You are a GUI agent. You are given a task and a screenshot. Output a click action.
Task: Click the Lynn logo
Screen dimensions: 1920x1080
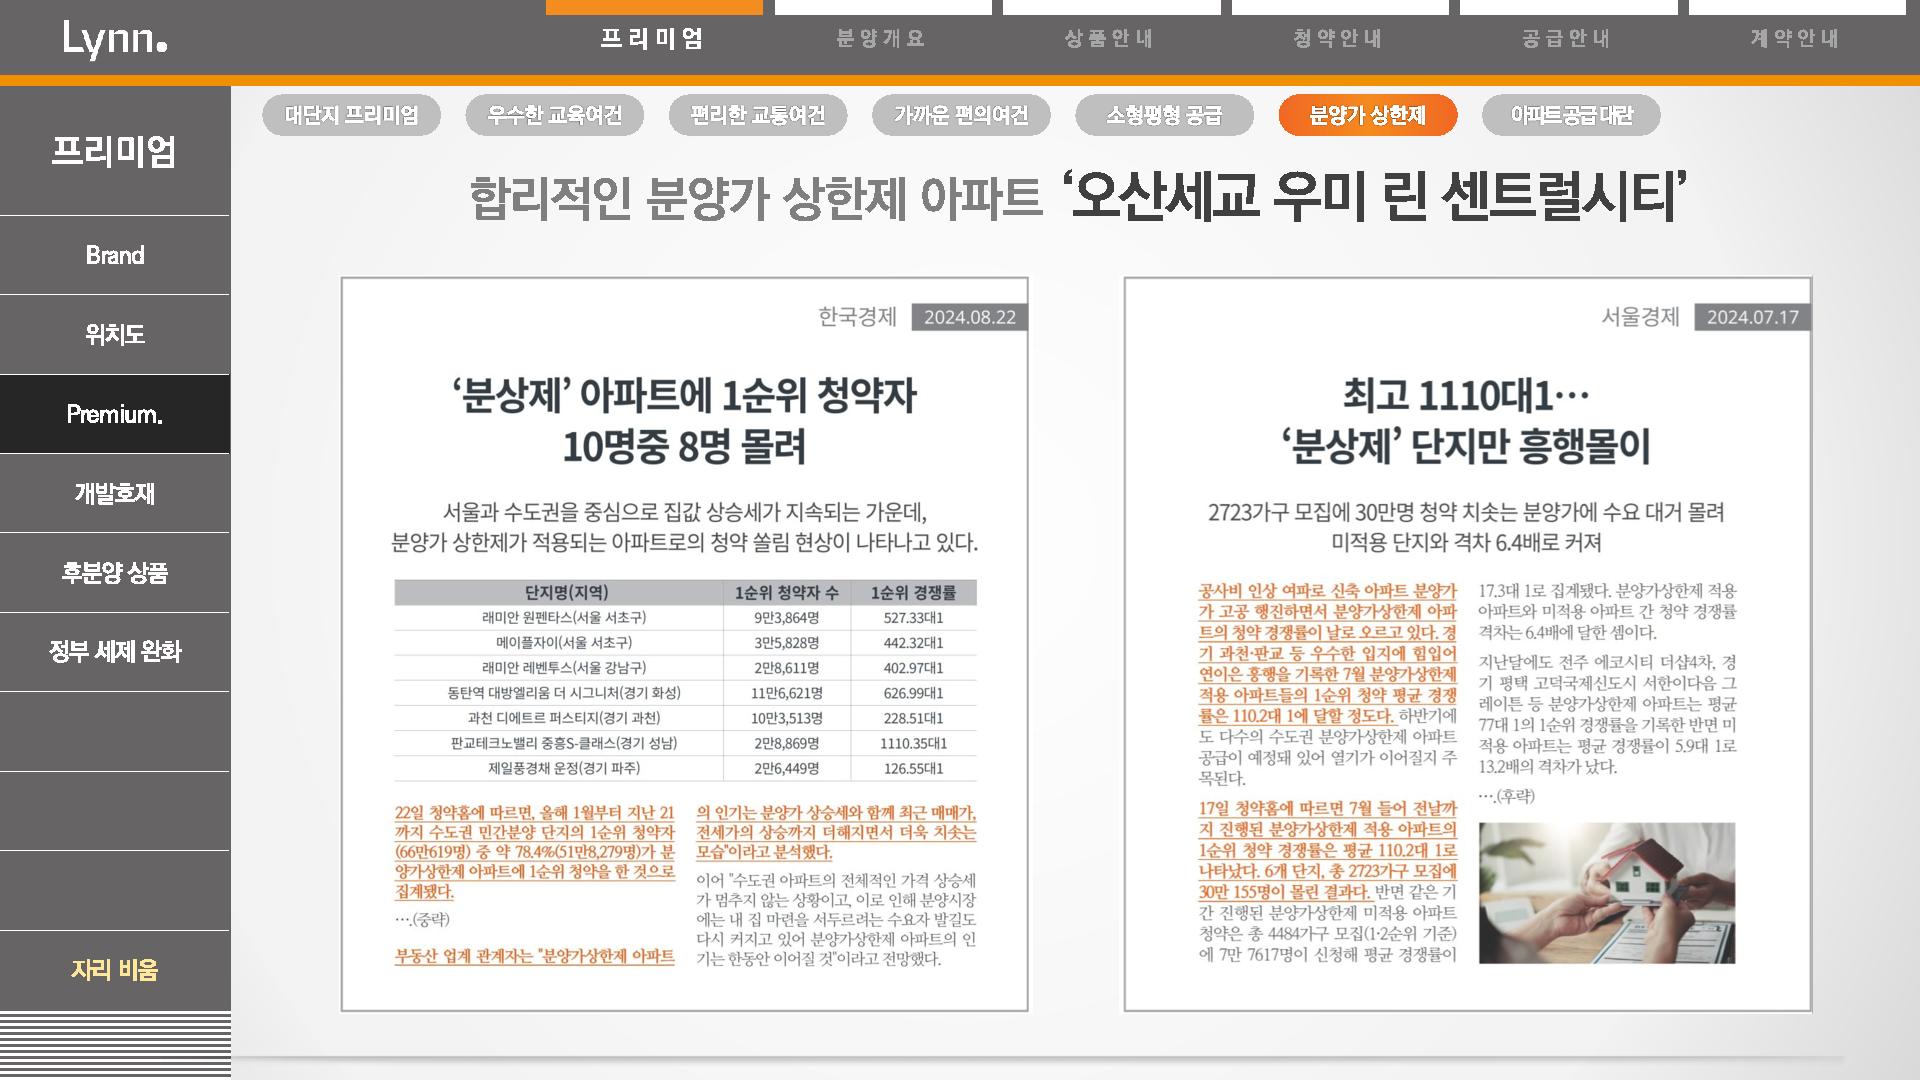(114, 39)
